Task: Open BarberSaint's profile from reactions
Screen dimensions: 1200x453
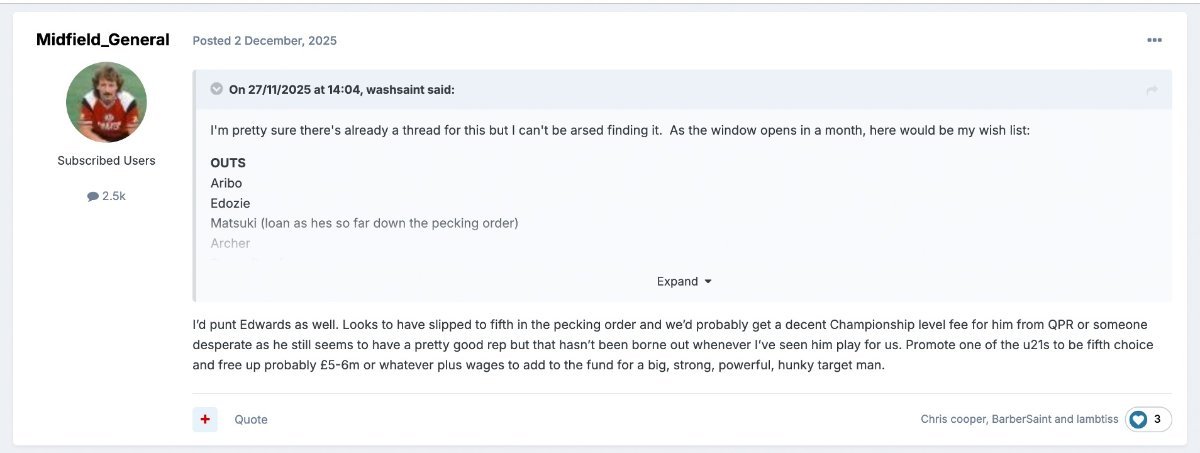Action: pyautogui.click(x=1024, y=419)
